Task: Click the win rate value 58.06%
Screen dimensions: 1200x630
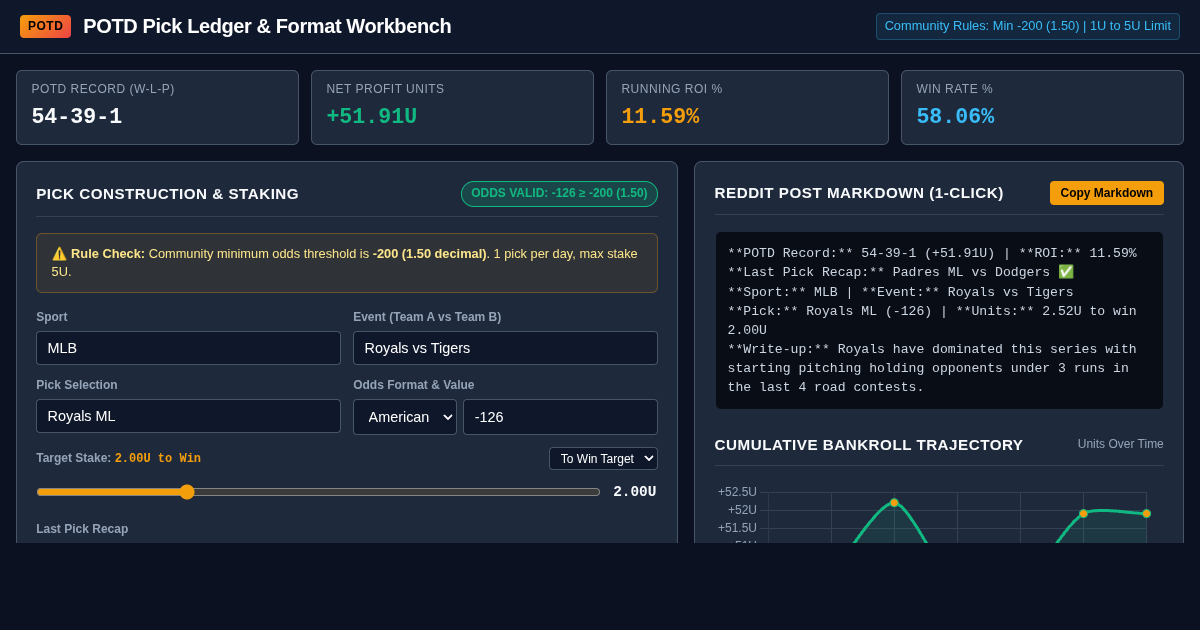Action: 955,117
